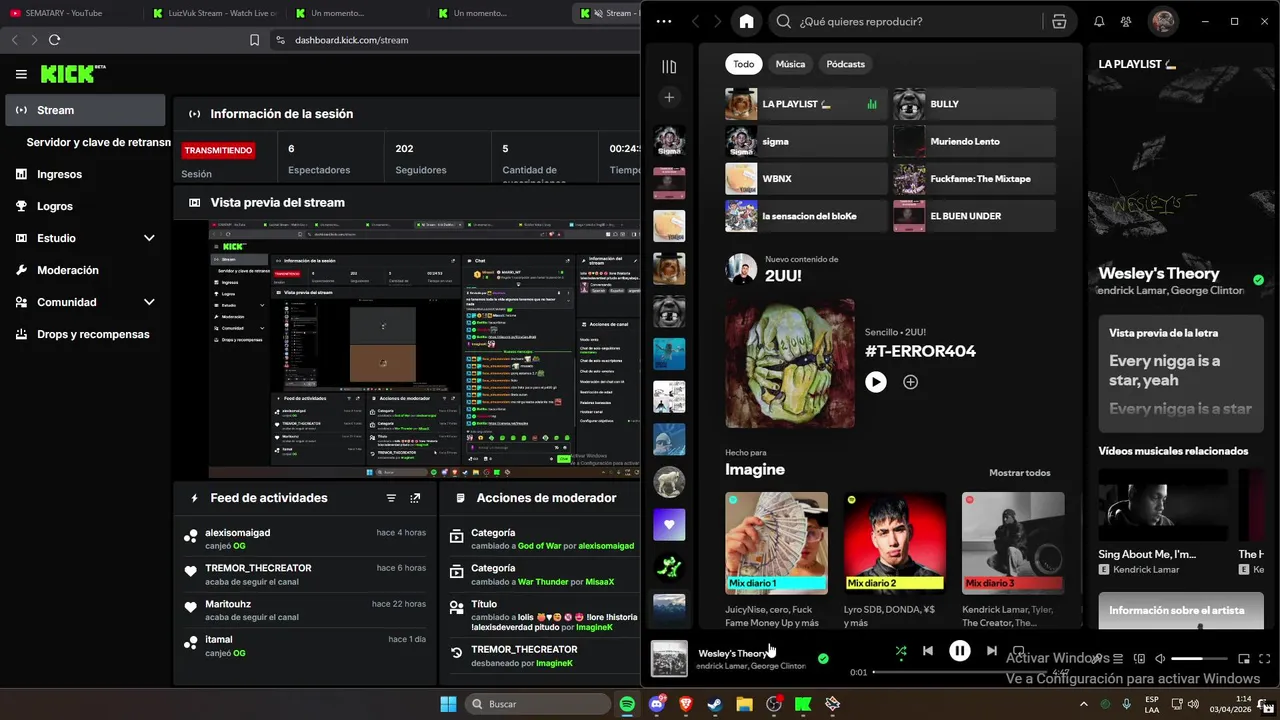Open Información sobre el artista card

(x=1181, y=610)
